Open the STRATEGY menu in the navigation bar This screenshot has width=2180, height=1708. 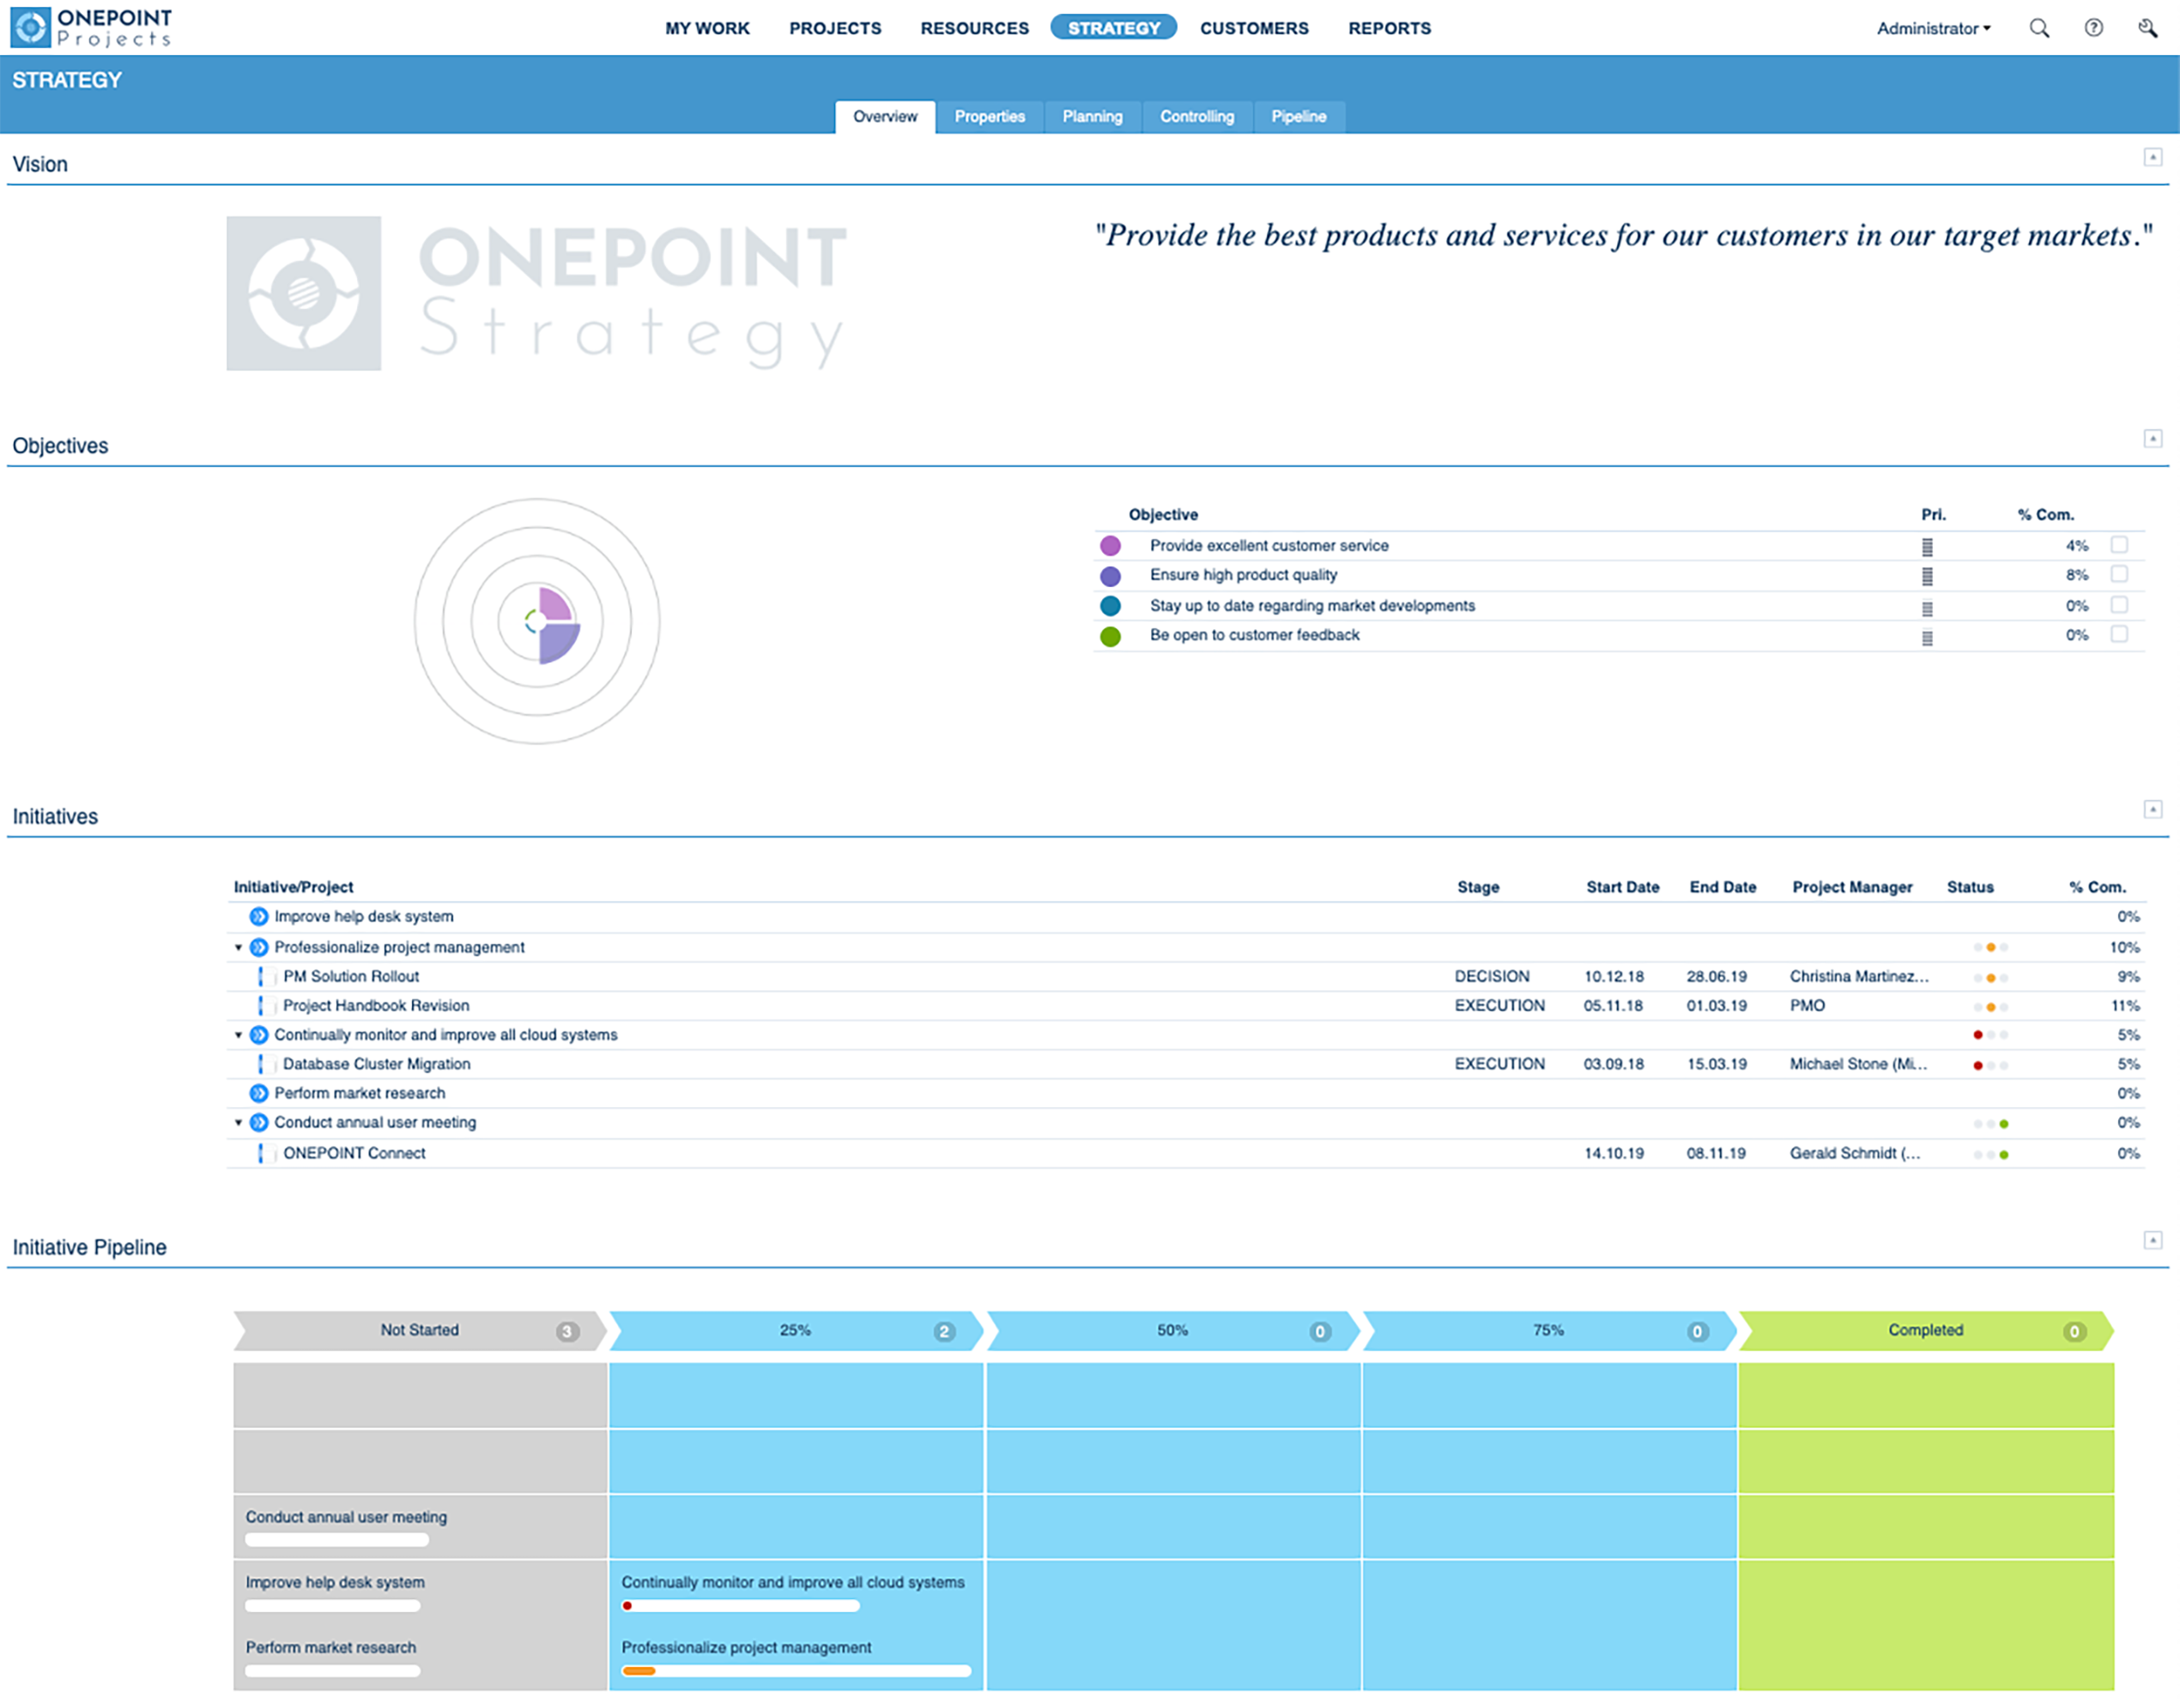pyautogui.click(x=1113, y=28)
